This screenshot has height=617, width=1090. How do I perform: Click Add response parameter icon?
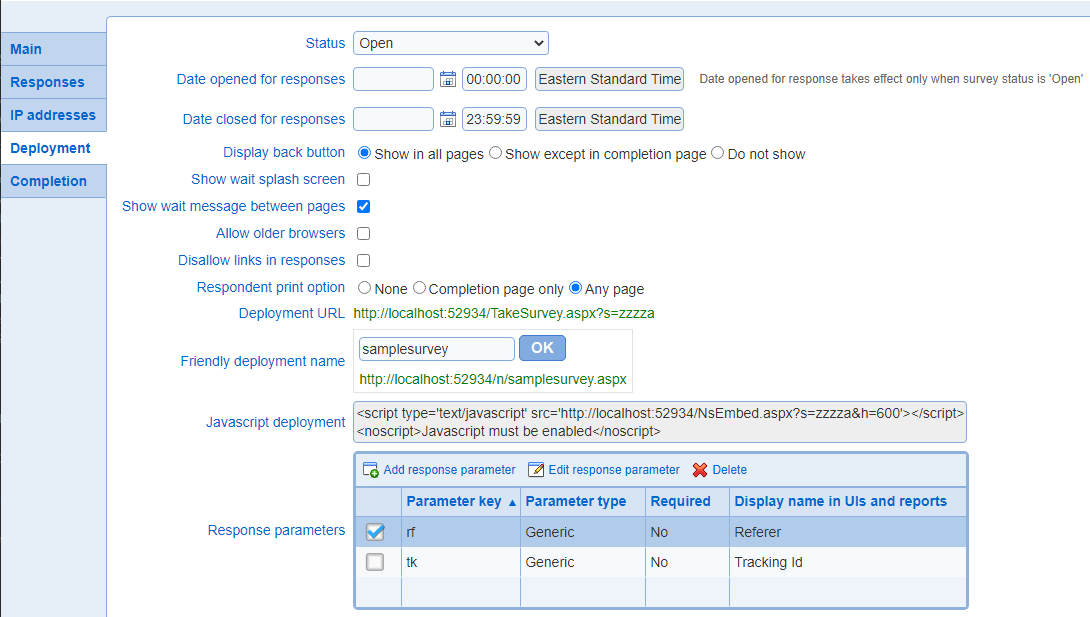[371, 470]
